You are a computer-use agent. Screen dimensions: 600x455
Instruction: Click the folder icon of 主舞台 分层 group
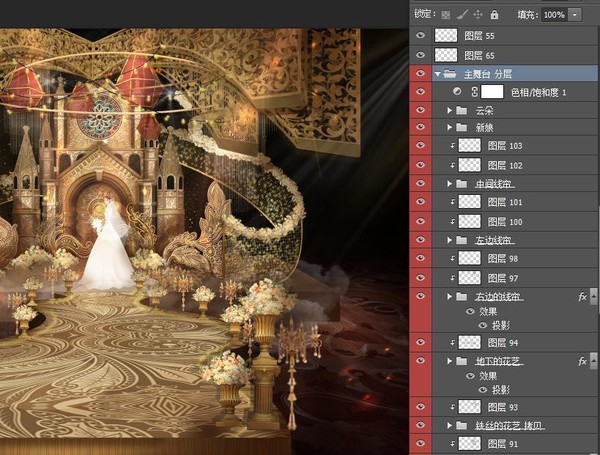click(x=450, y=73)
